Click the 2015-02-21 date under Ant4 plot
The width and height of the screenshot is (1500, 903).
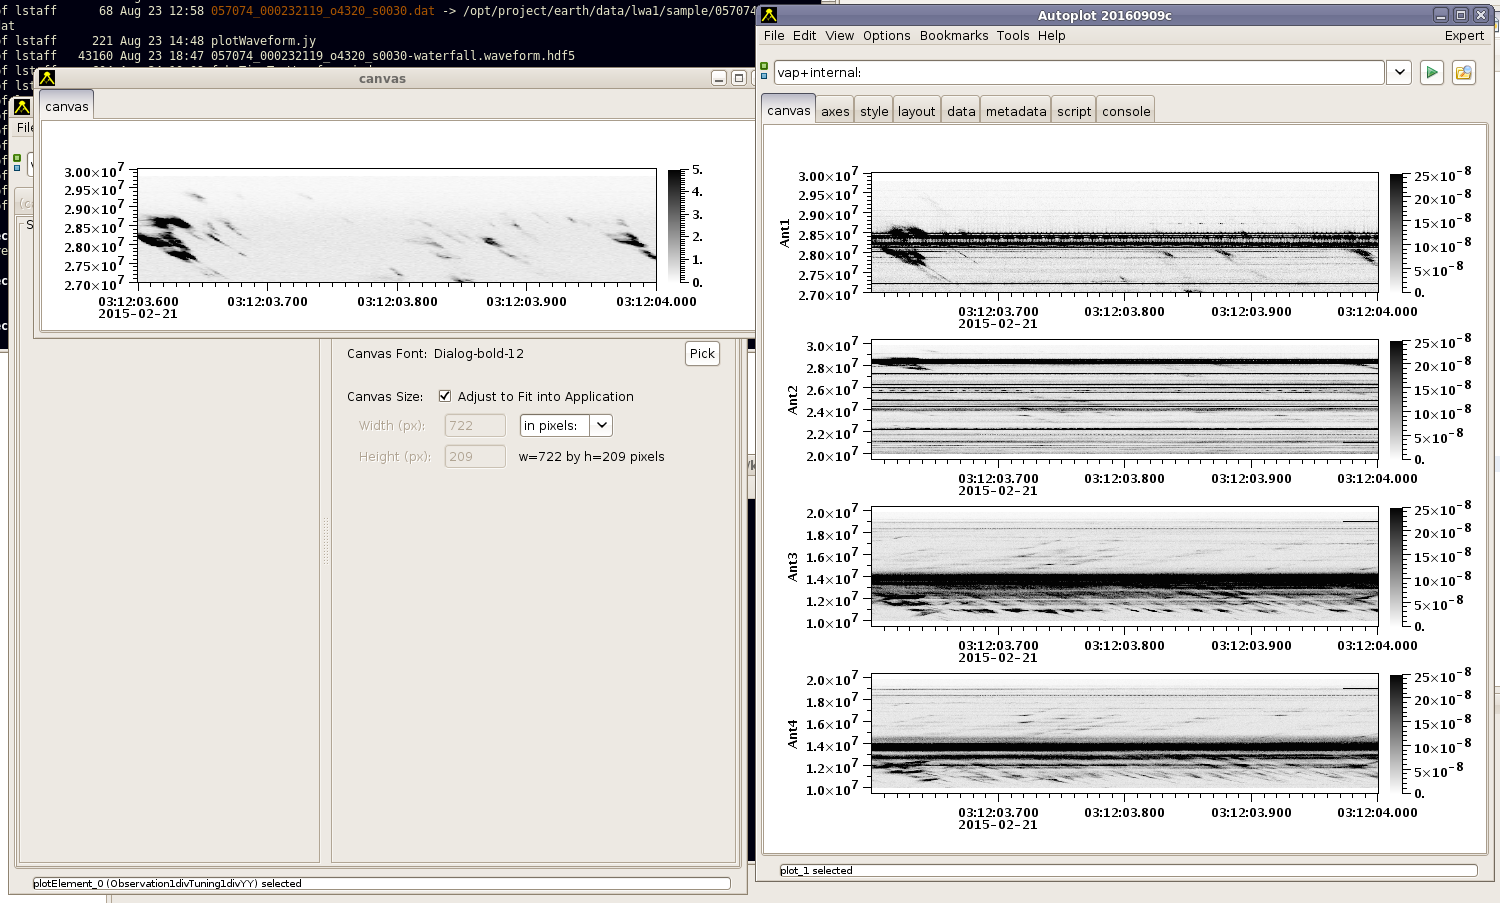[x=998, y=825]
